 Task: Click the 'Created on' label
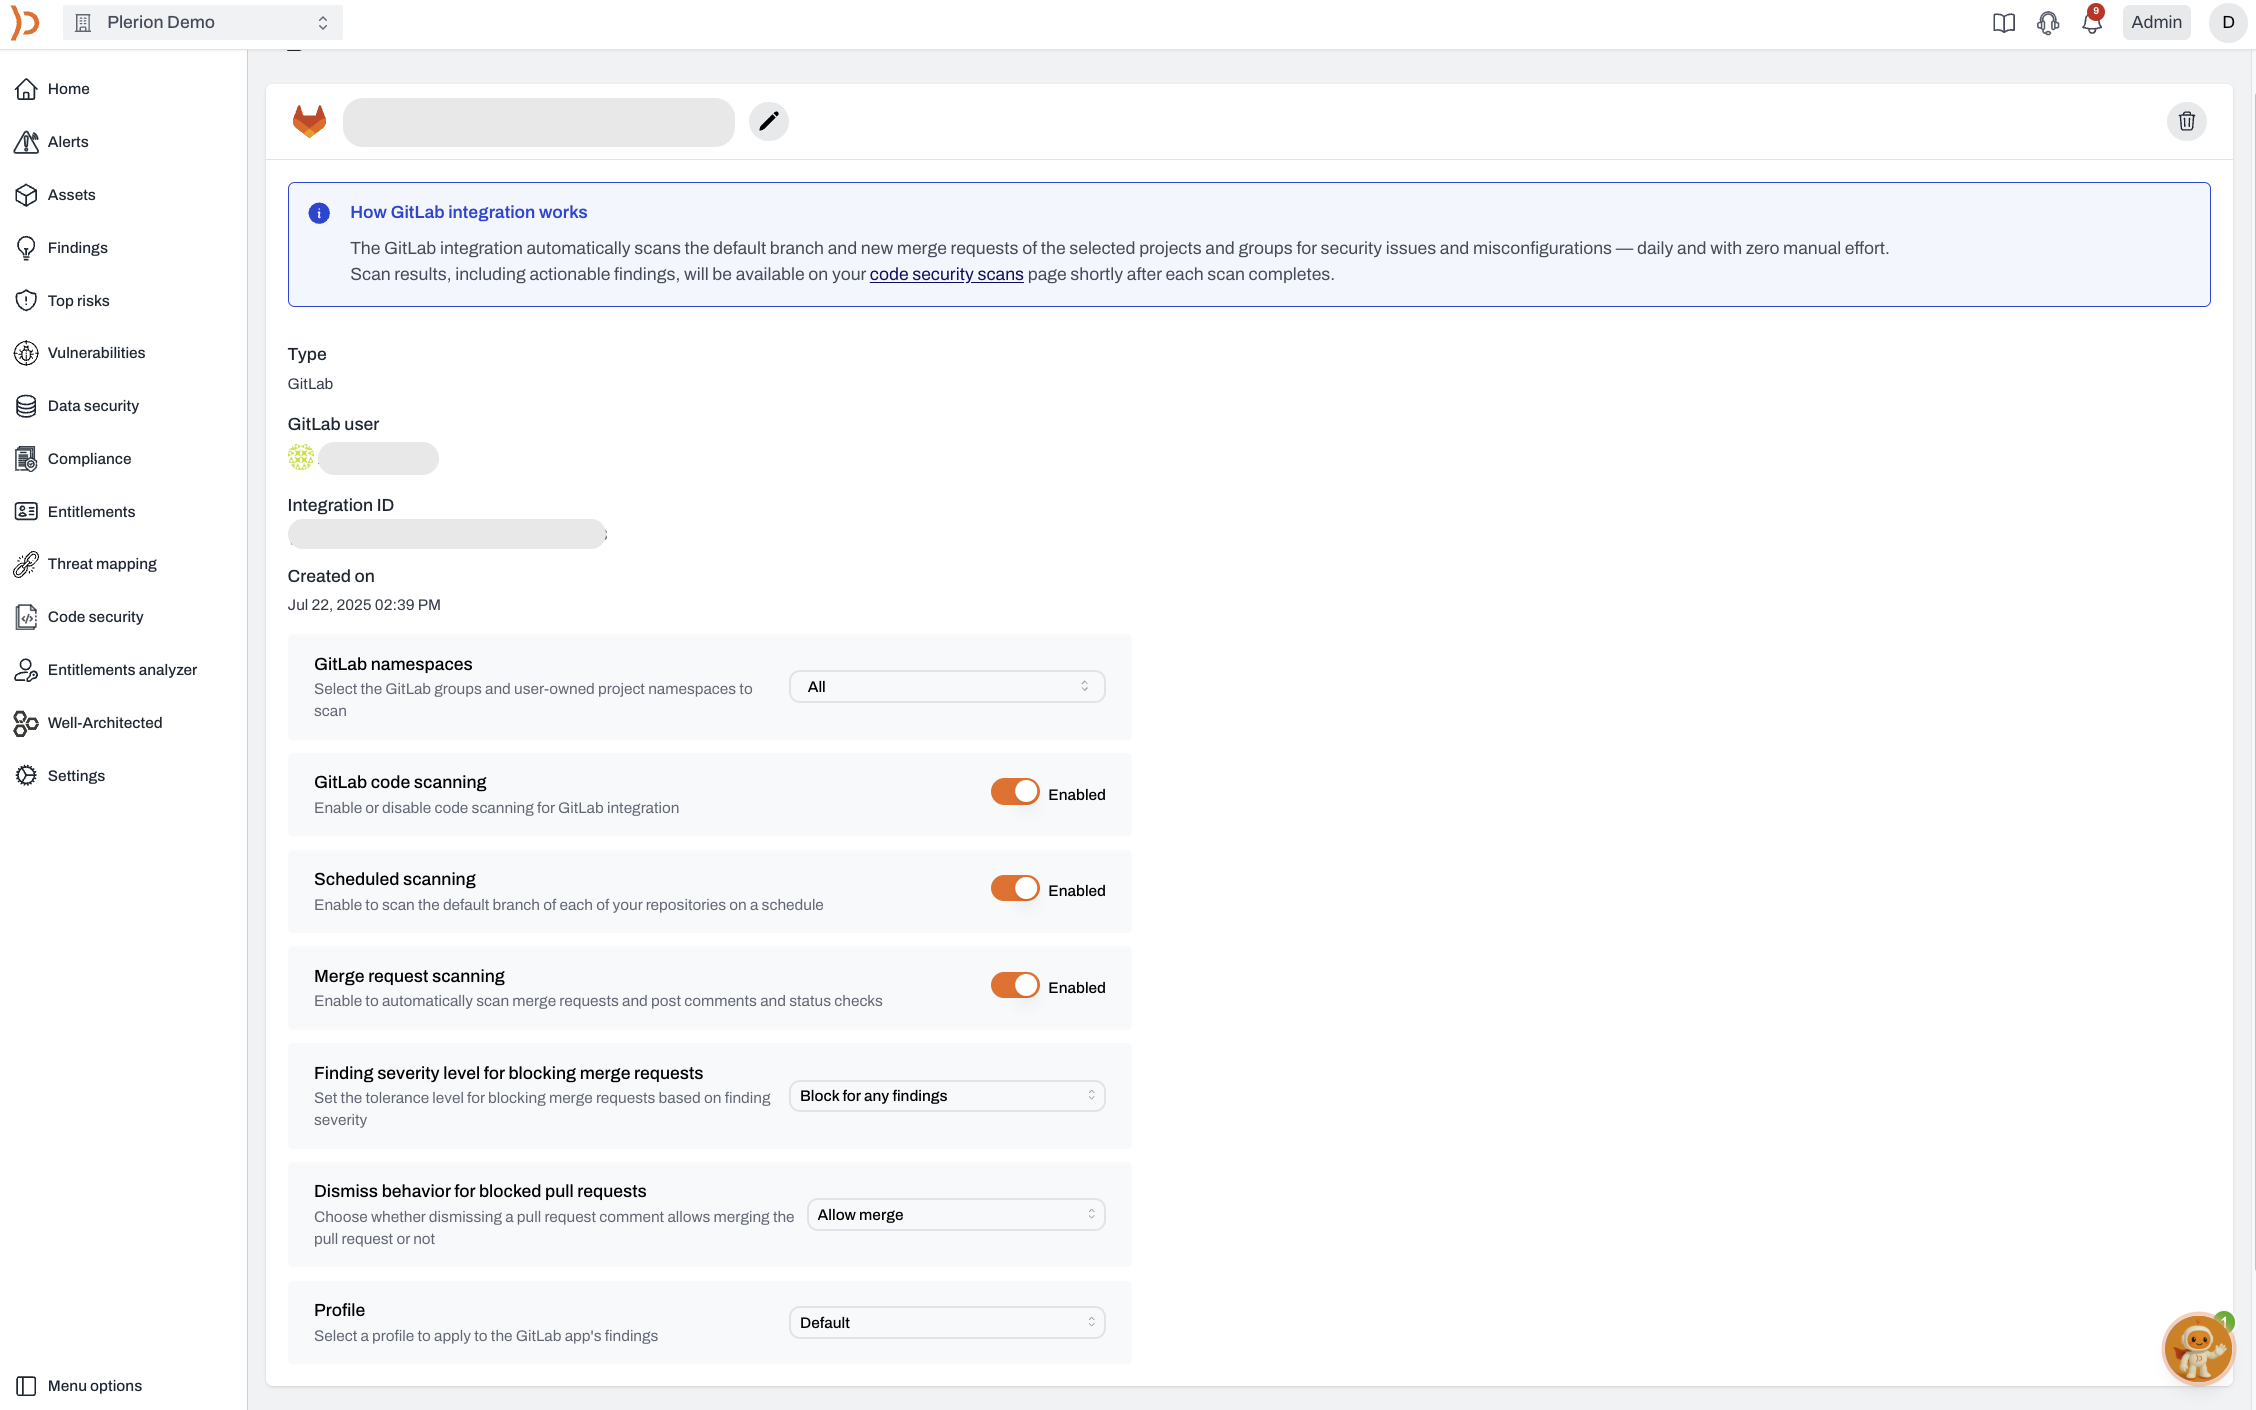331,576
